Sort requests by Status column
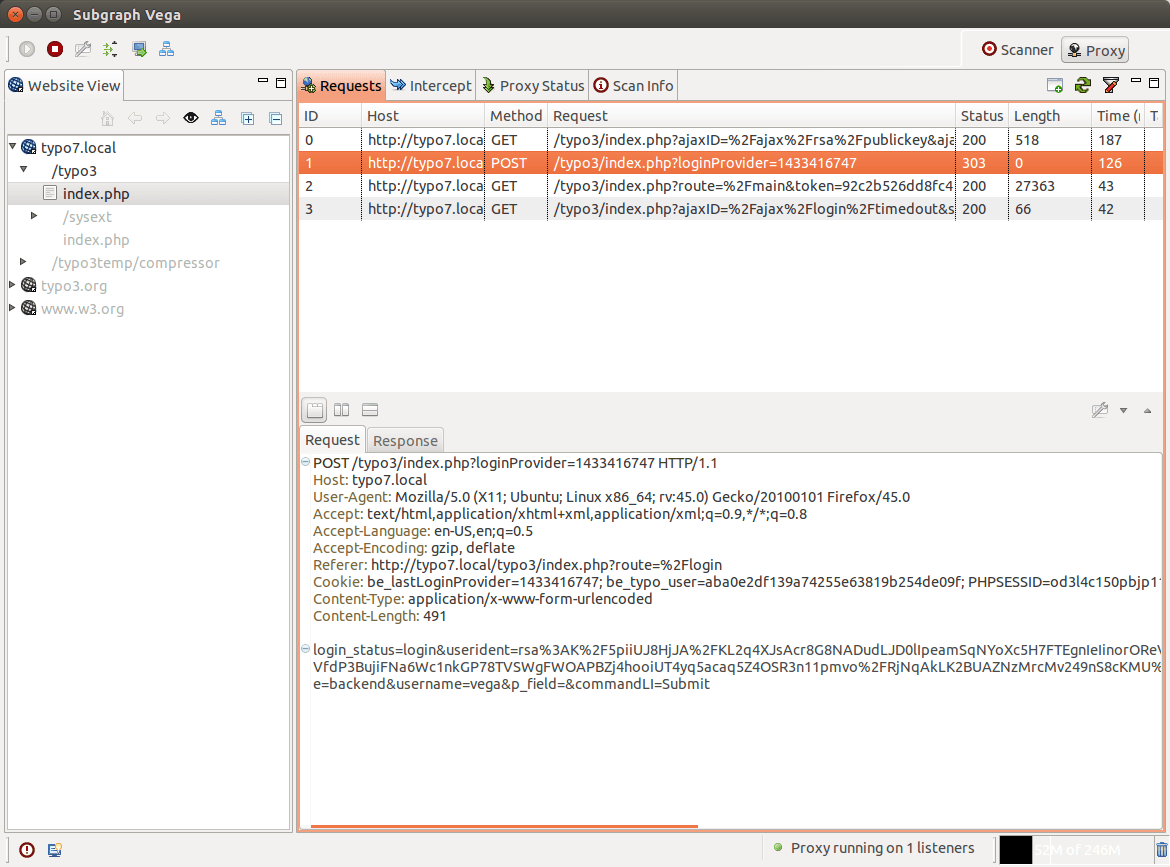The height and width of the screenshot is (867, 1170). click(x=981, y=116)
